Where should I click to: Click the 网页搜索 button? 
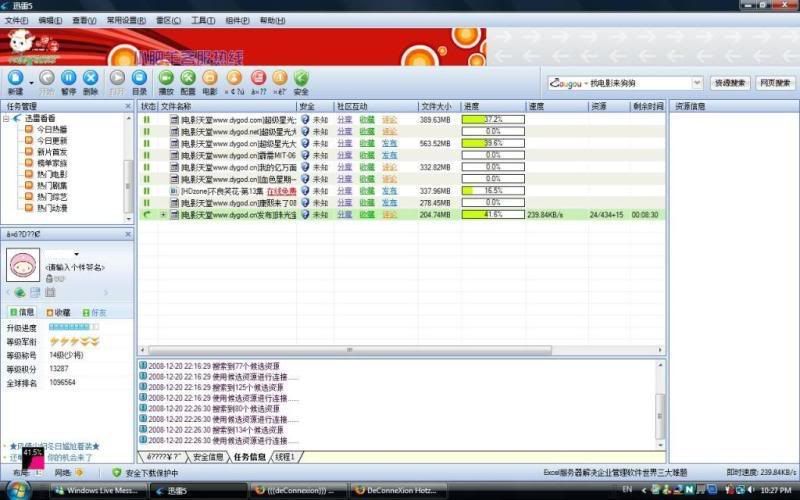[775, 83]
